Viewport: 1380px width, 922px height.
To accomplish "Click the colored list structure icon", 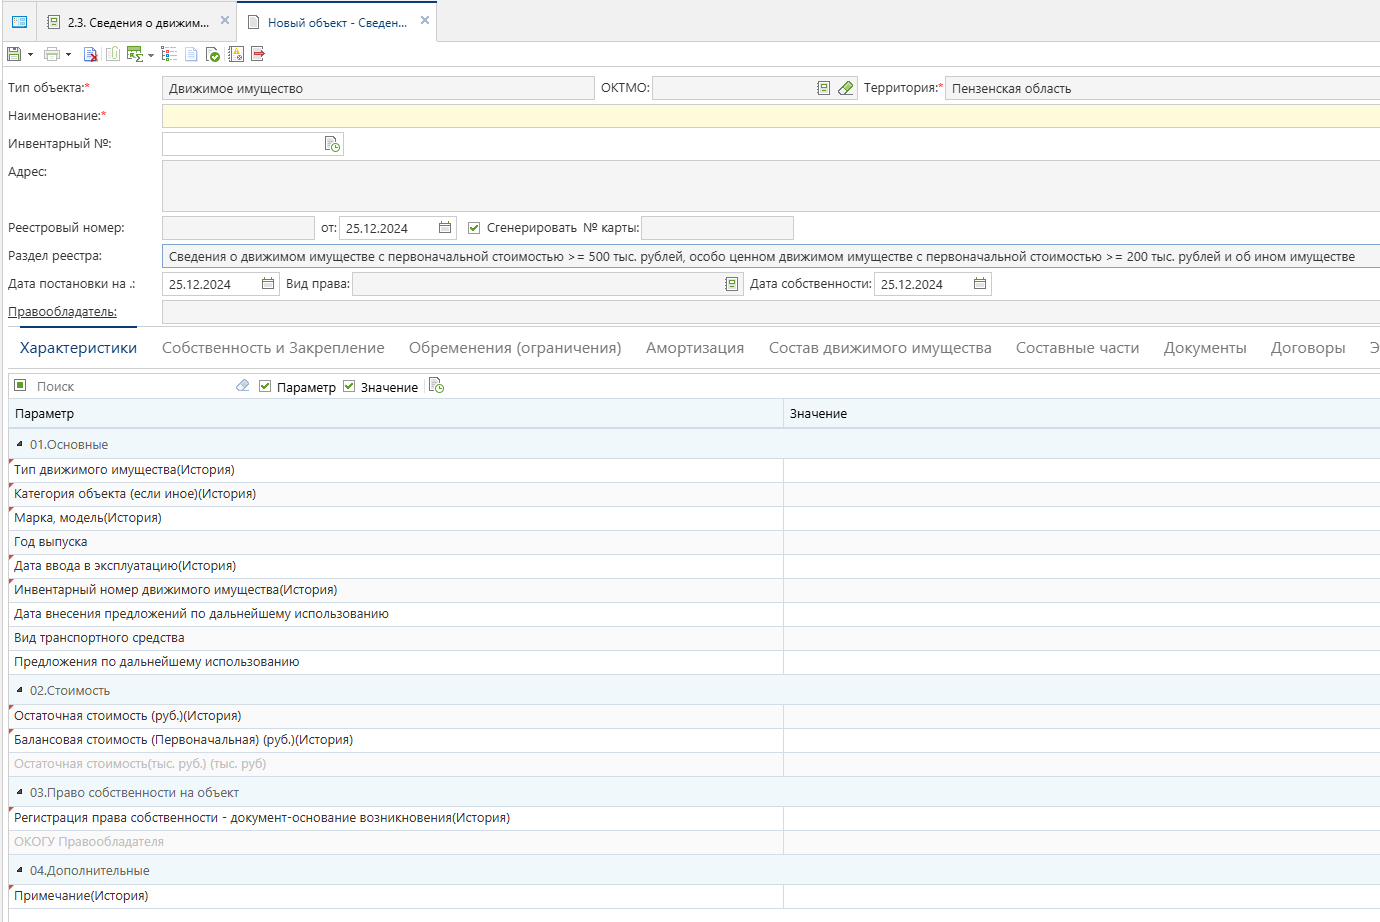I will click(169, 54).
